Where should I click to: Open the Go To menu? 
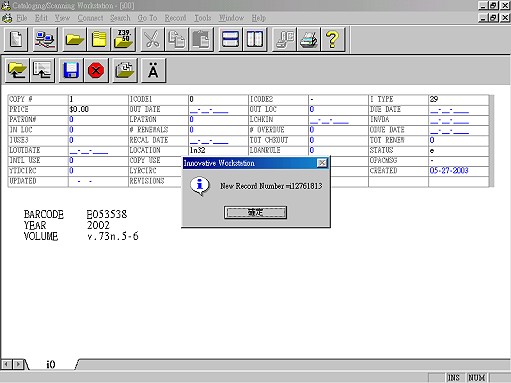(x=147, y=18)
